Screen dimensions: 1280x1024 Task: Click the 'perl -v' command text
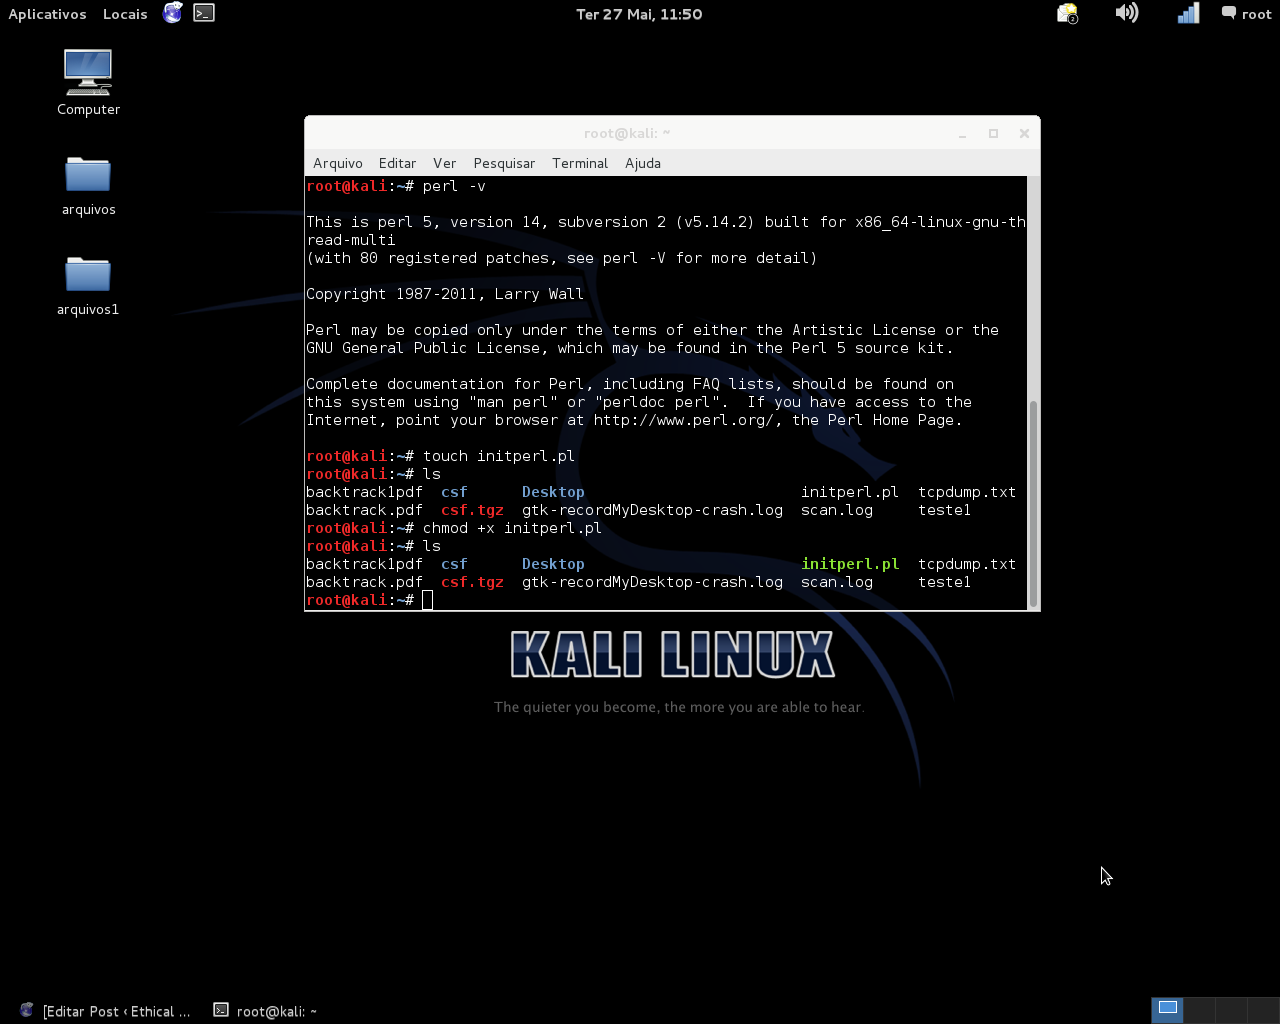(454, 186)
